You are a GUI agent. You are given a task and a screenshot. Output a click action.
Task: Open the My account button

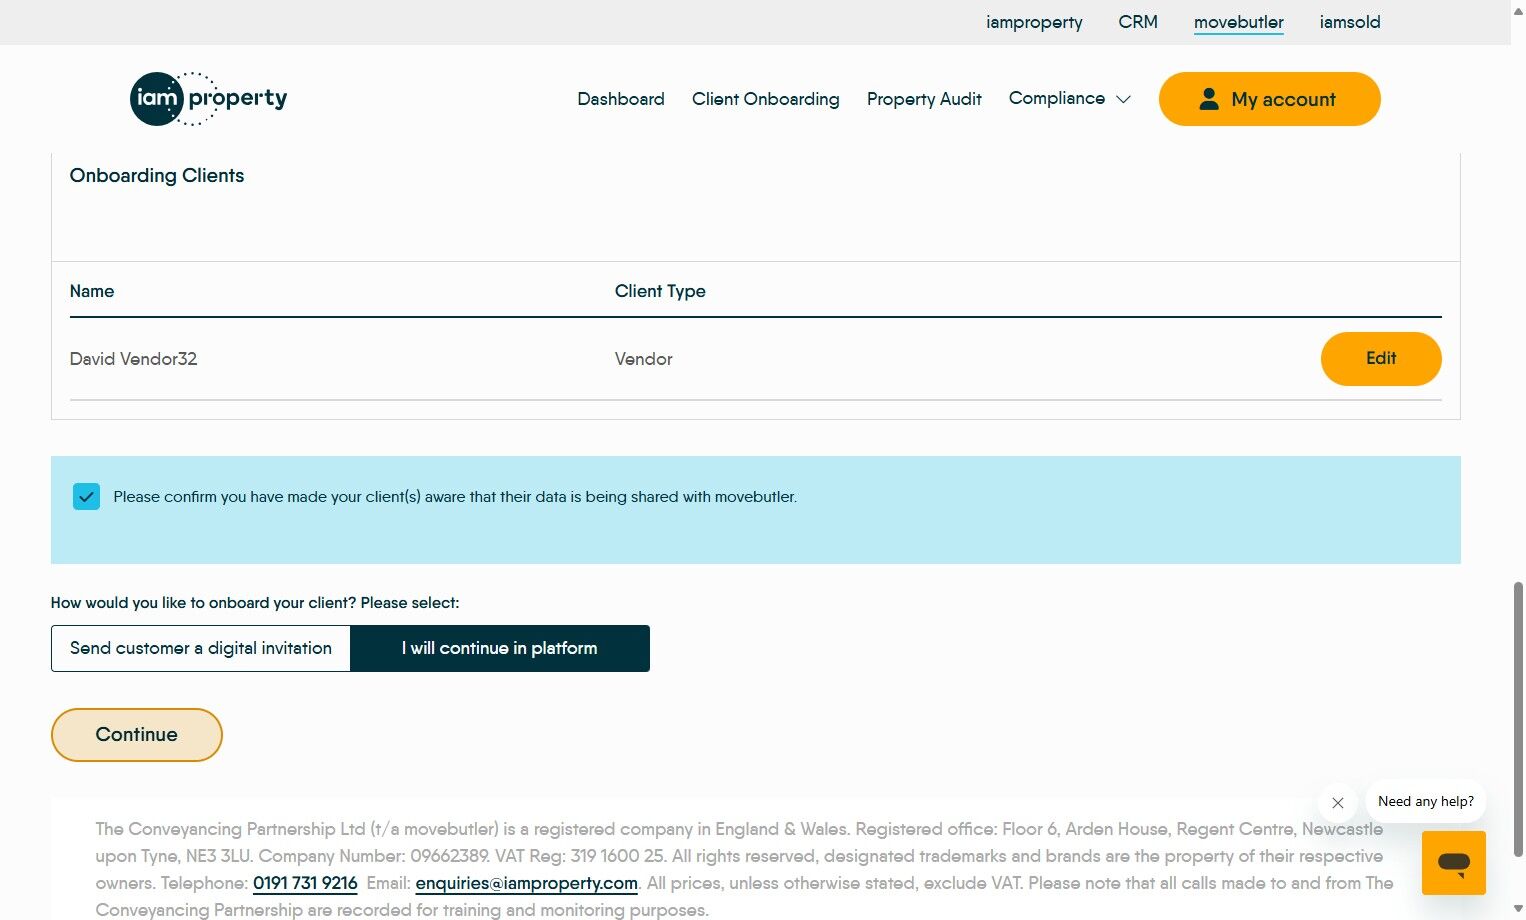(1270, 99)
